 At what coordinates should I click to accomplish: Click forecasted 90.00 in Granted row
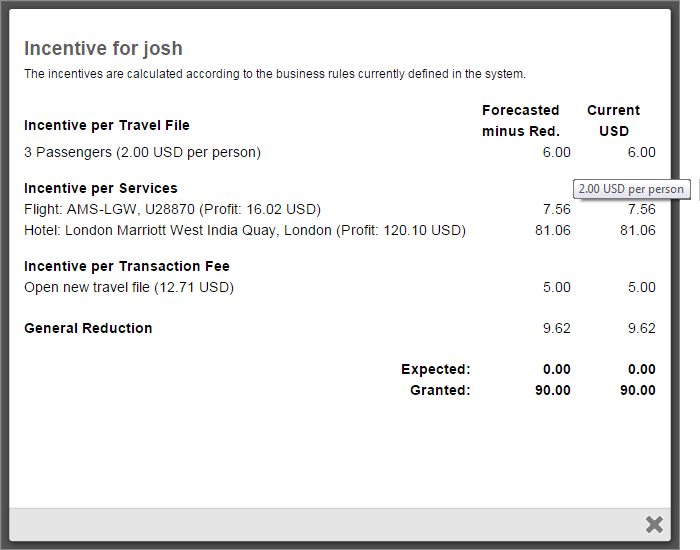point(553,390)
